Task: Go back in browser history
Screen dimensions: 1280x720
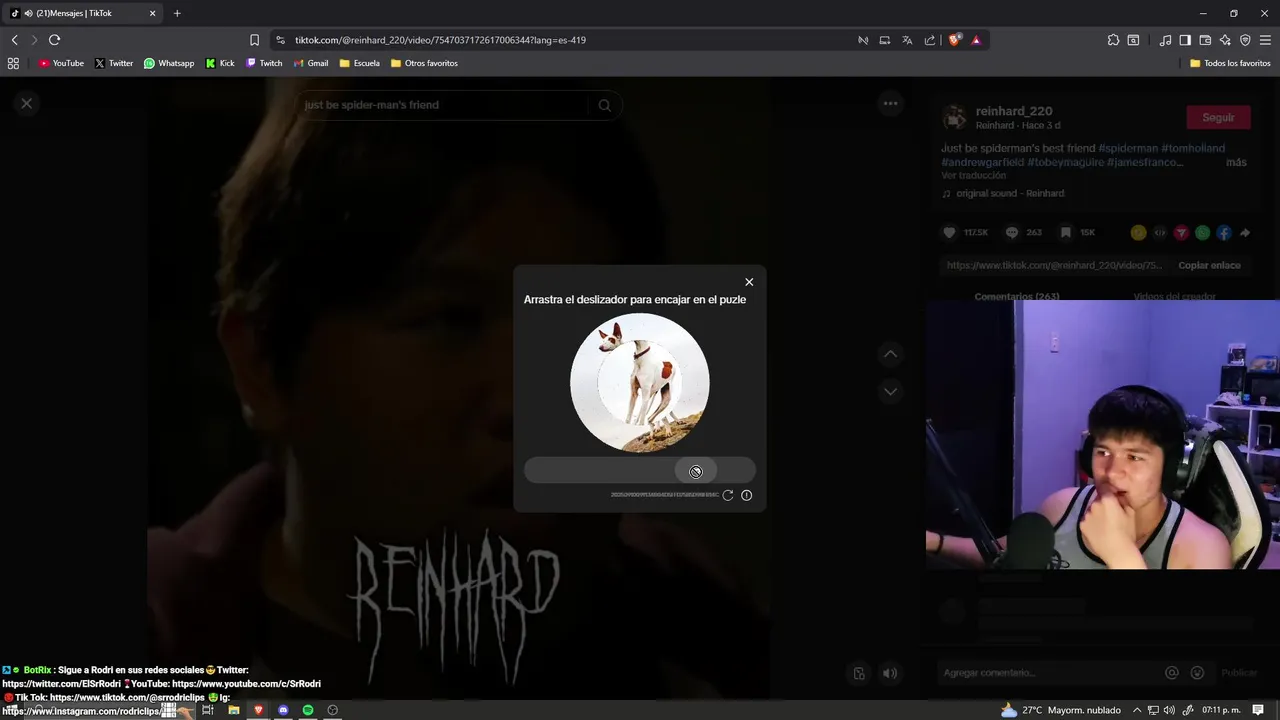Action: 14,40
